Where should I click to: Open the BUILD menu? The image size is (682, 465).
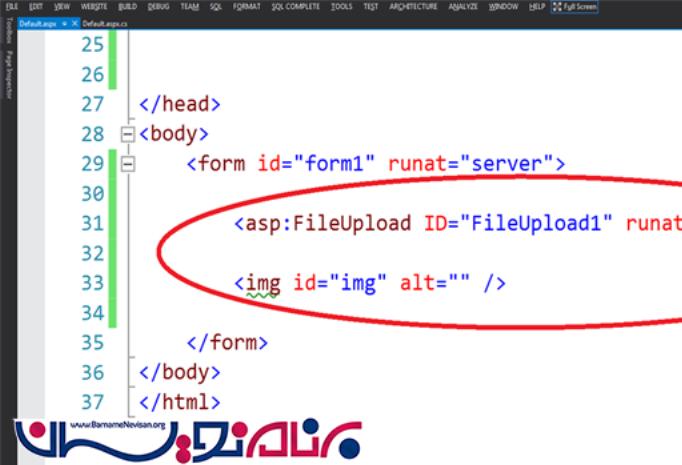pos(127,7)
